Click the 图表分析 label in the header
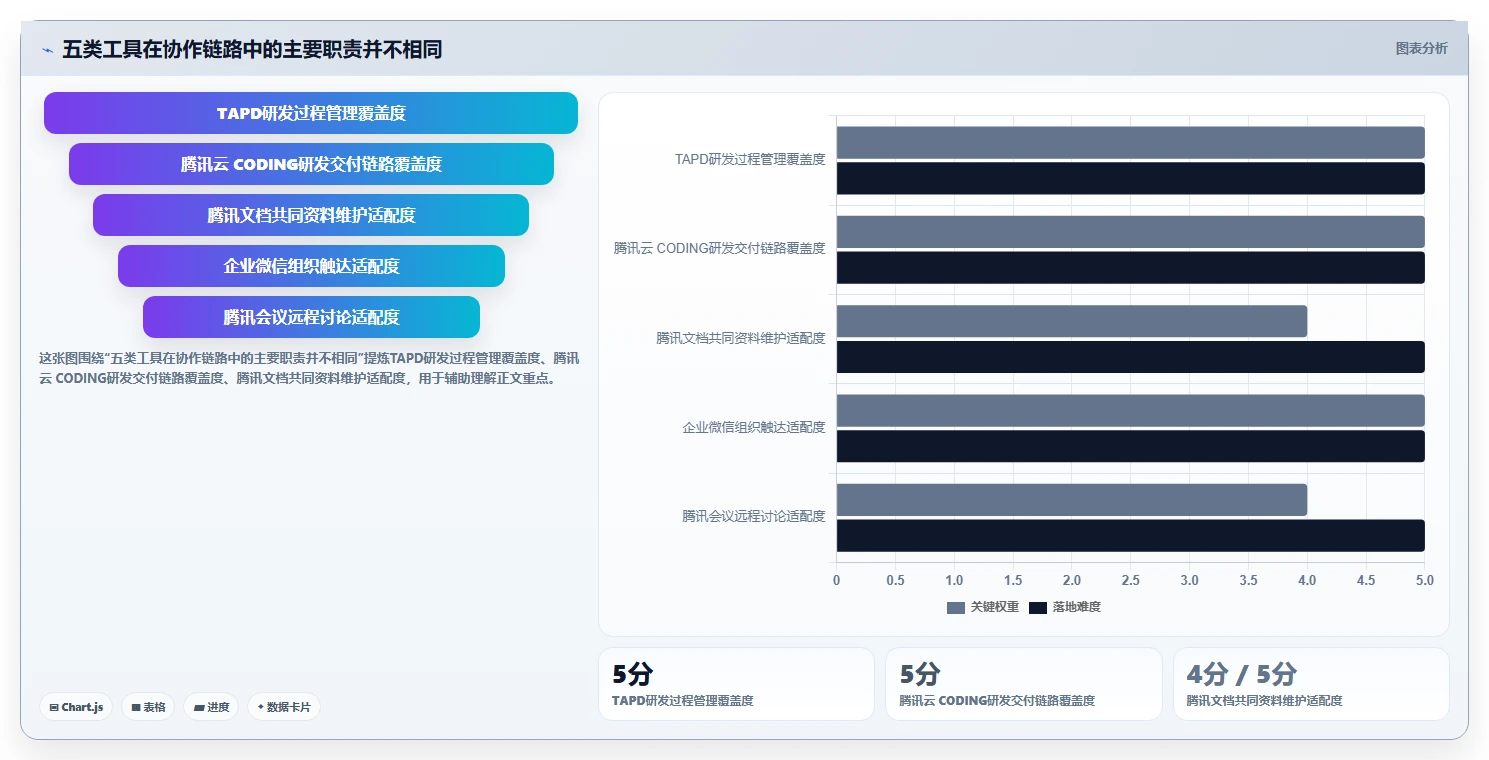 (x=1421, y=48)
